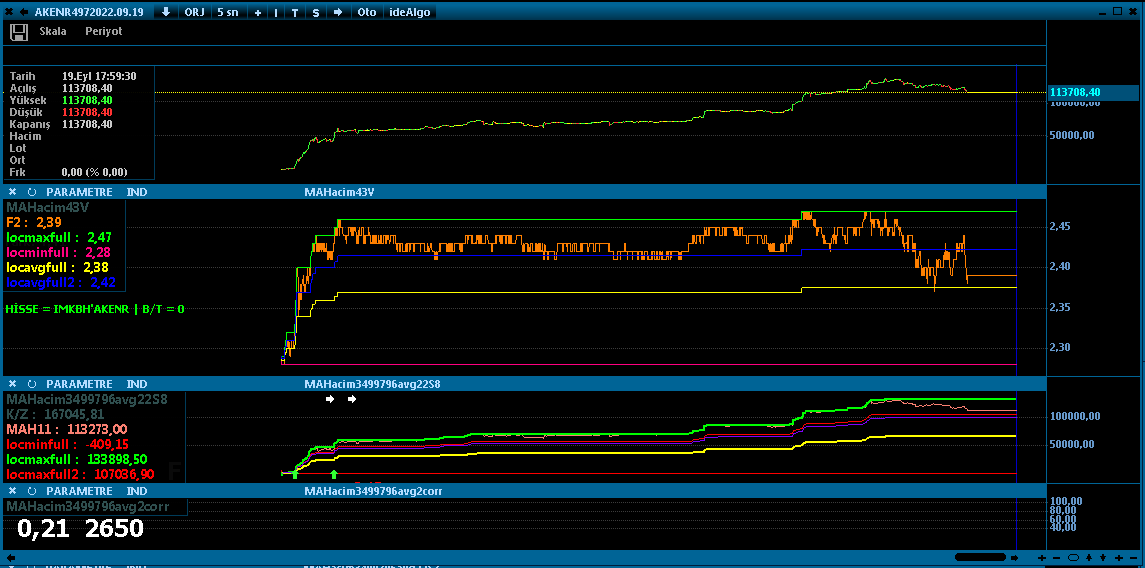This screenshot has width=1145, height=568.
Task: Click the locmaxfull2 : 107036,90 legend entry
Action: [80, 475]
